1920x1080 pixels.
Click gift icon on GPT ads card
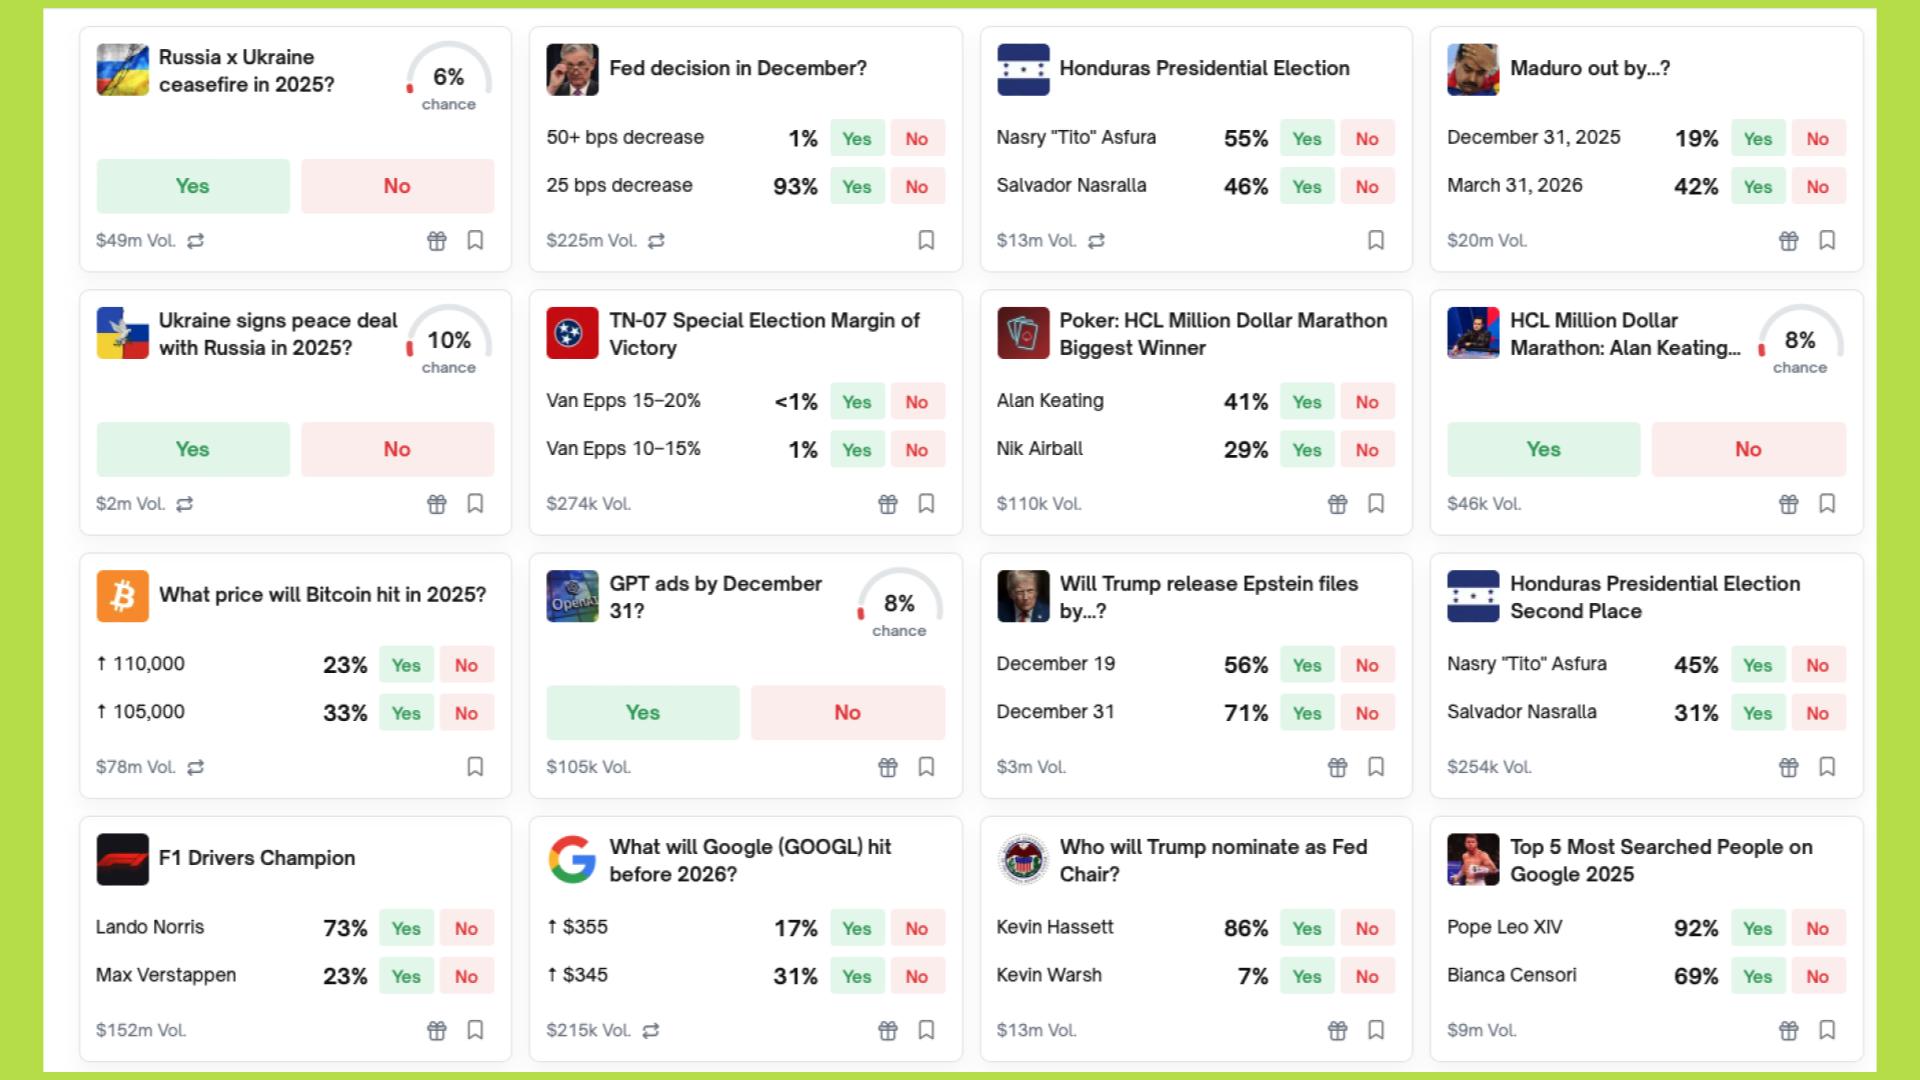[887, 767]
